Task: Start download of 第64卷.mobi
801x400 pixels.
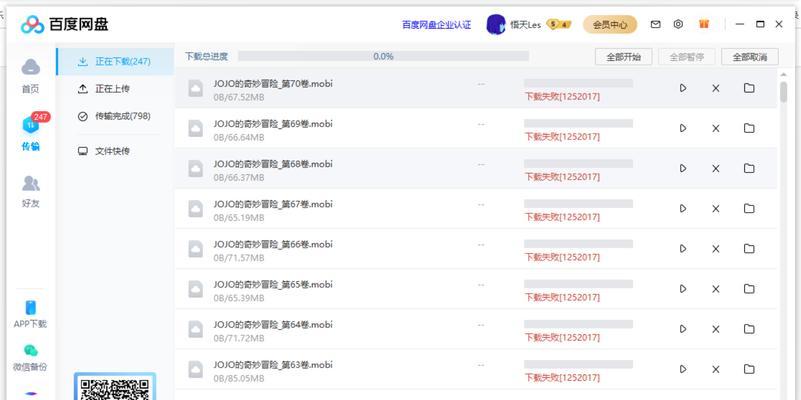Action: 683,329
